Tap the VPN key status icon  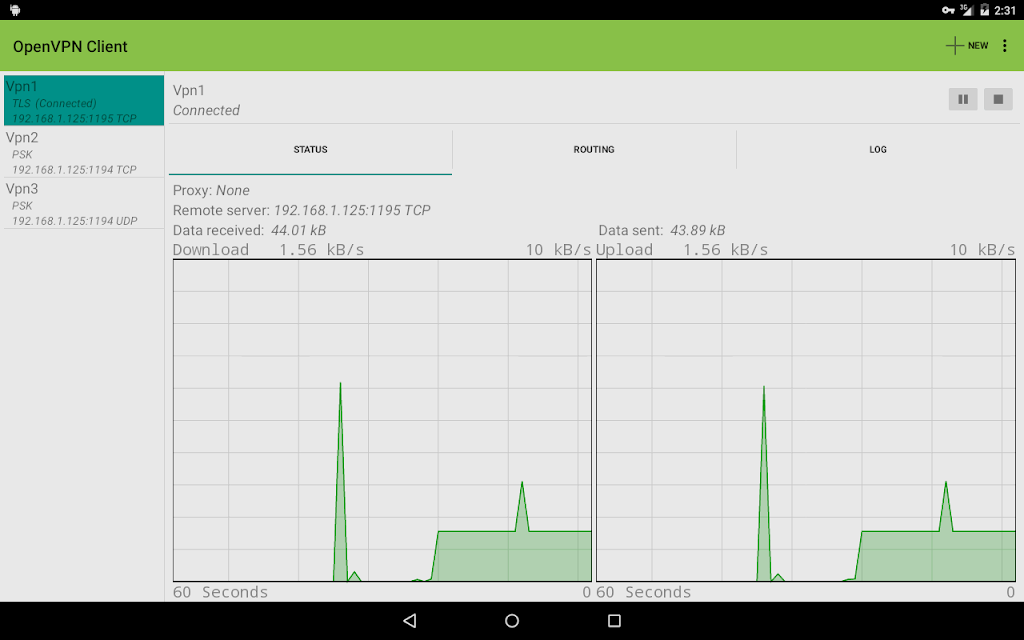[948, 10]
